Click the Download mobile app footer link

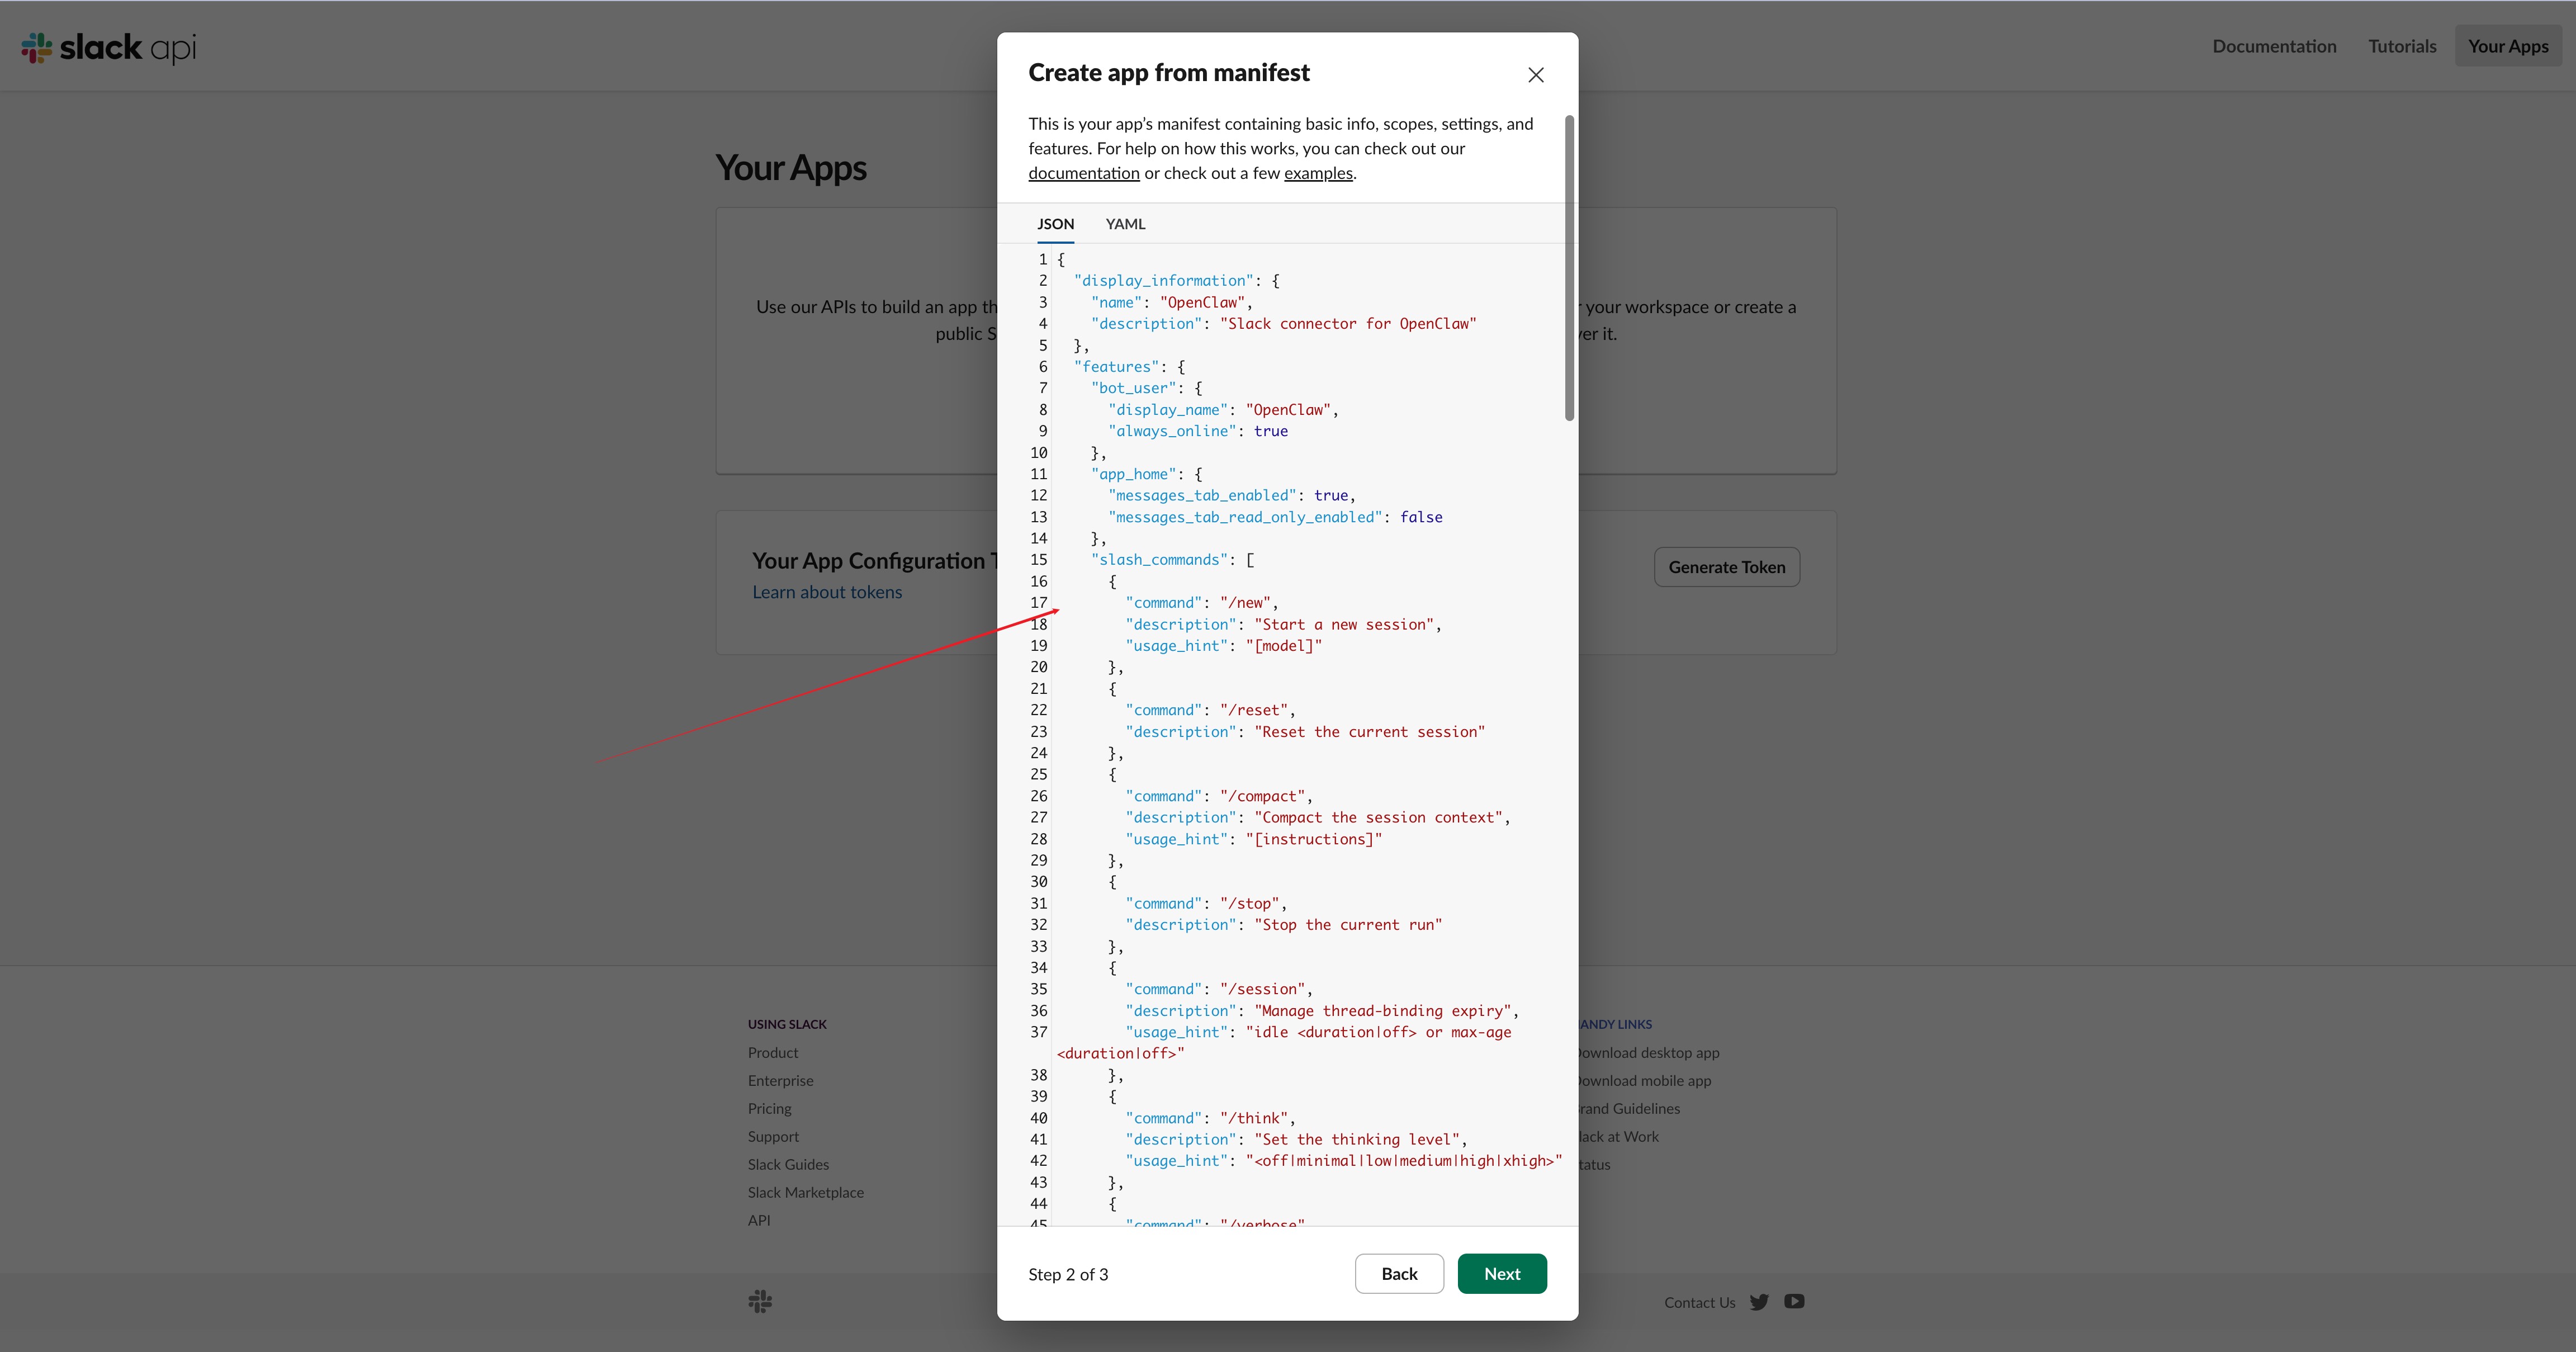(x=1644, y=1081)
